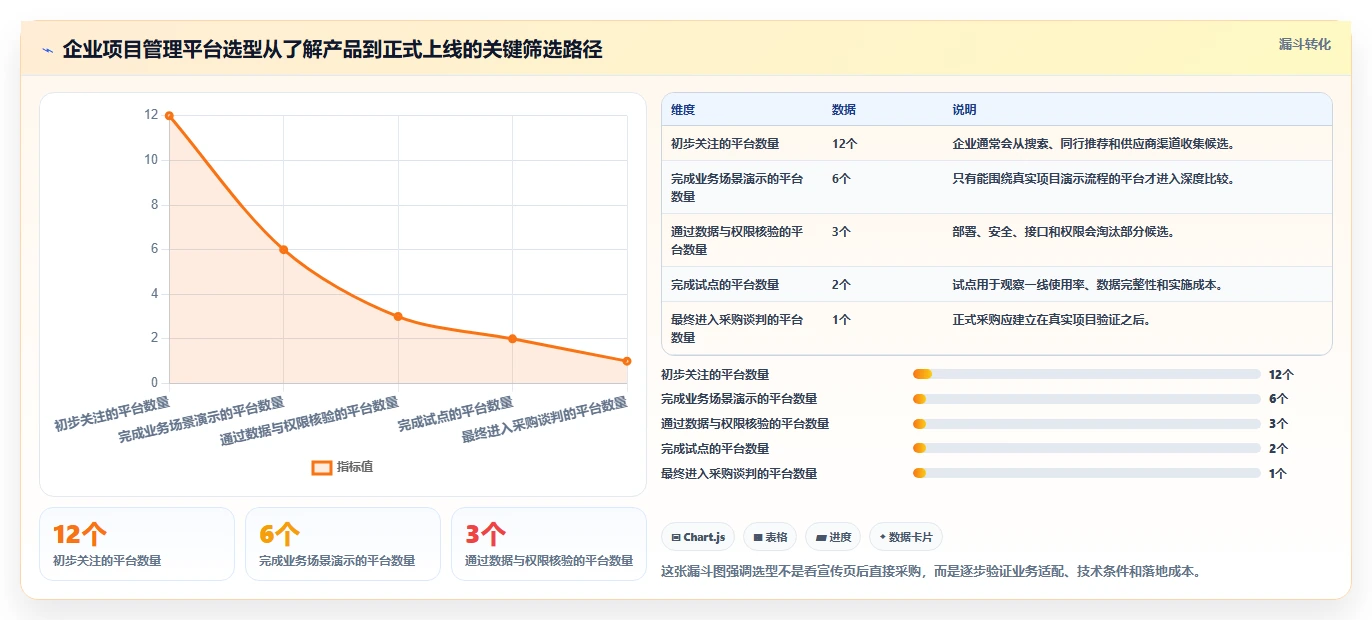Screen dimensions: 1372x620
Task: Click the 漏斗转化 label at top right
Action: click(1304, 45)
